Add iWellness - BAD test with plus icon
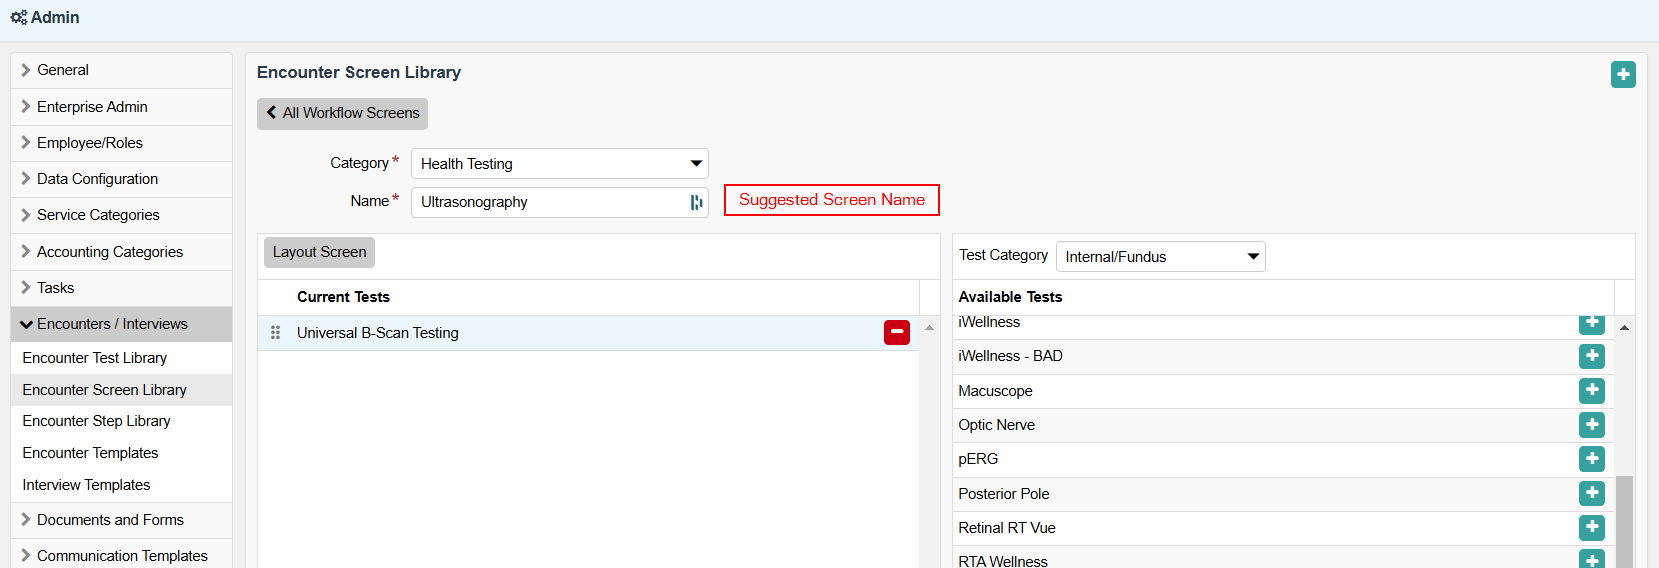The image size is (1659, 568). (1591, 356)
